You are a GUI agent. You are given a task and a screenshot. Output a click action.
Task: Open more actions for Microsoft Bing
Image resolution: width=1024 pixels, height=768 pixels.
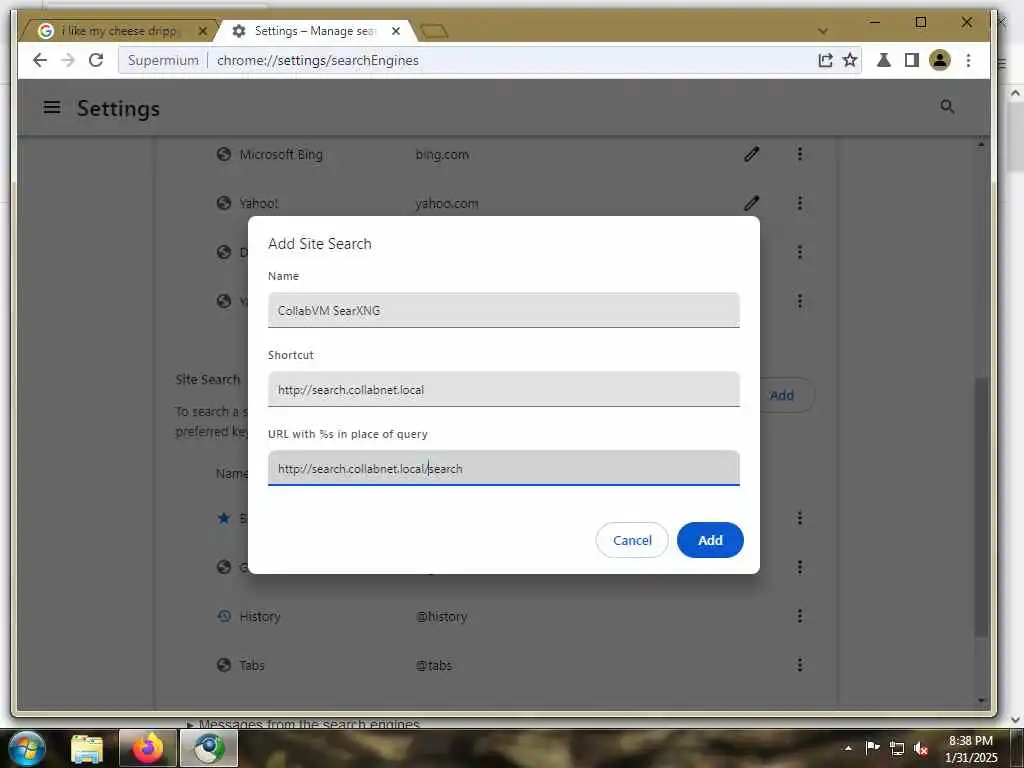(799, 154)
